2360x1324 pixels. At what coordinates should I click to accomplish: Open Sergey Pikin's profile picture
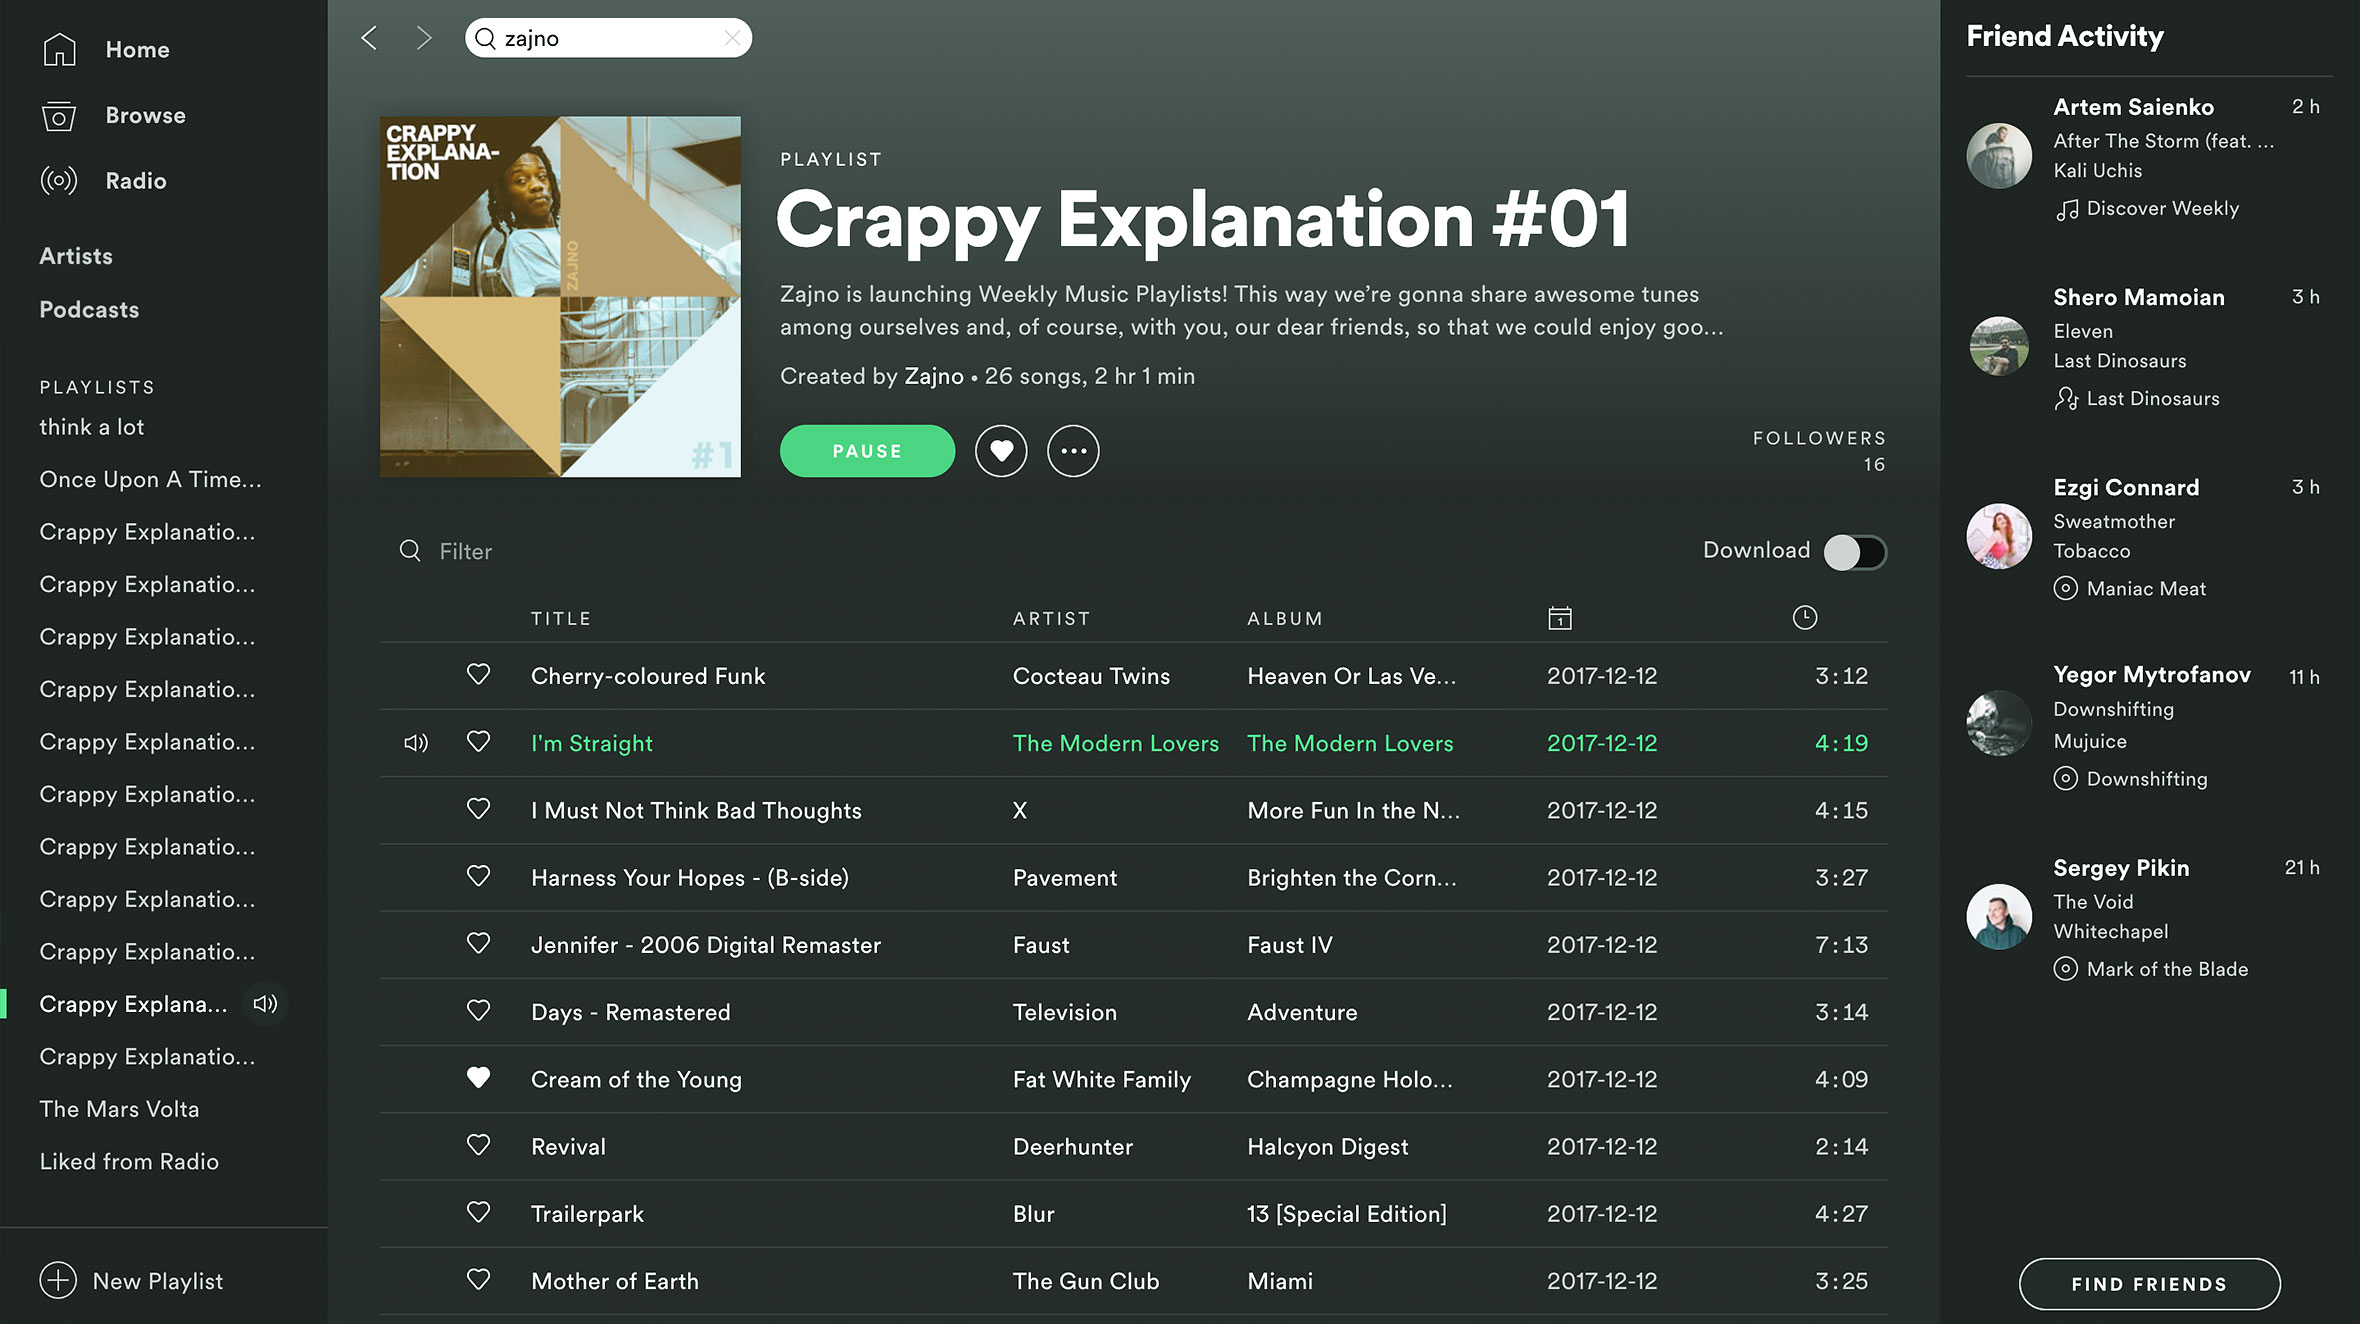coord(1999,916)
